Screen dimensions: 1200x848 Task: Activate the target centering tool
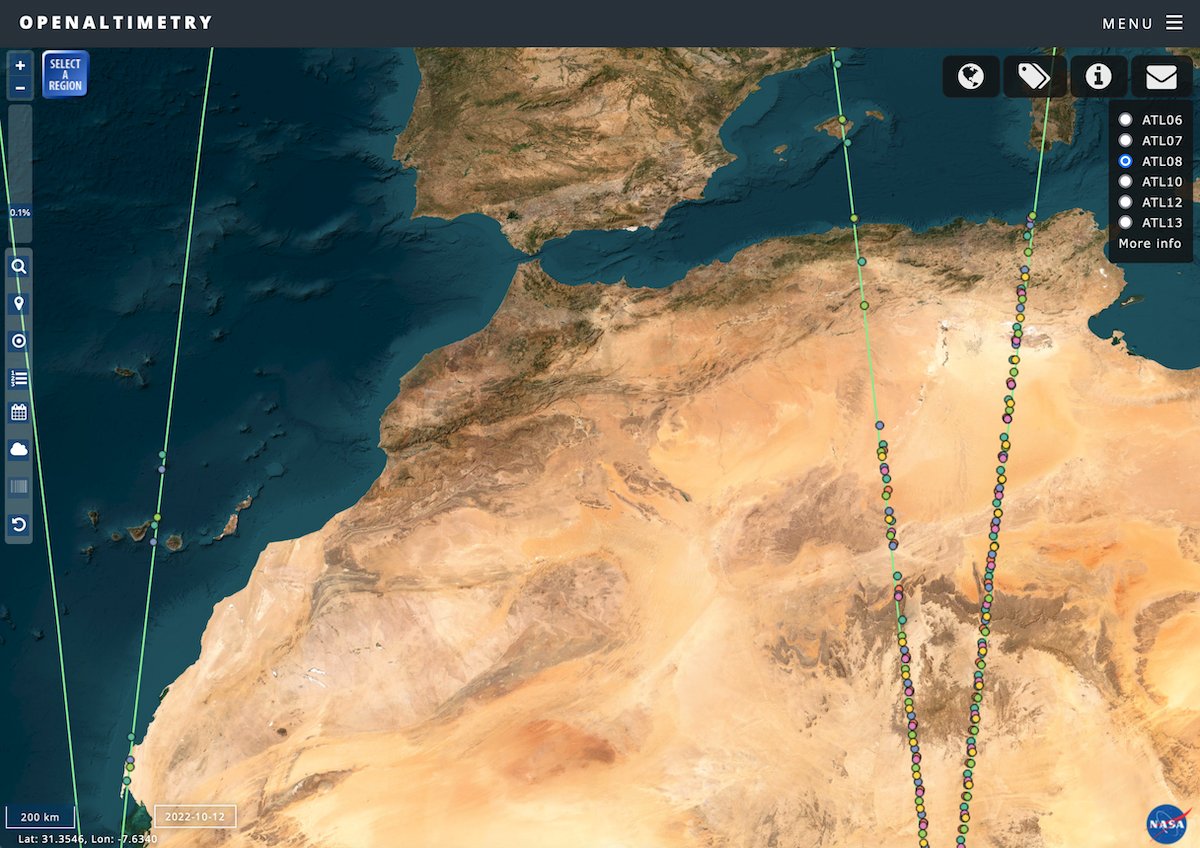tap(18, 340)
